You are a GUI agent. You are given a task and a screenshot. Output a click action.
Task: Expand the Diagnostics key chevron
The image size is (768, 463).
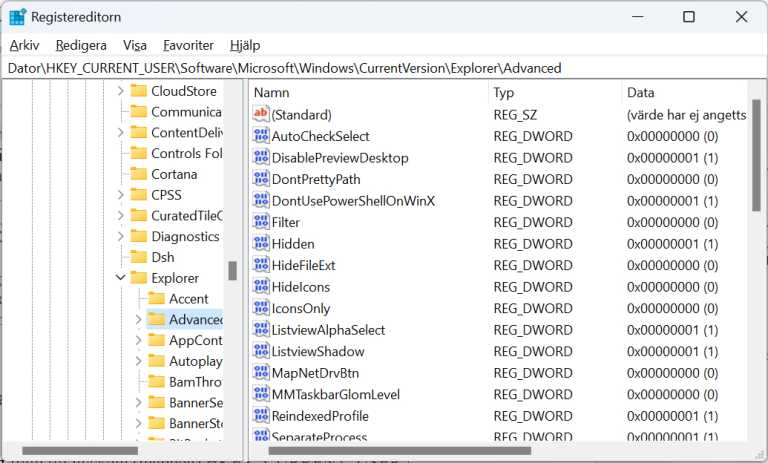[x=120, y=237]
